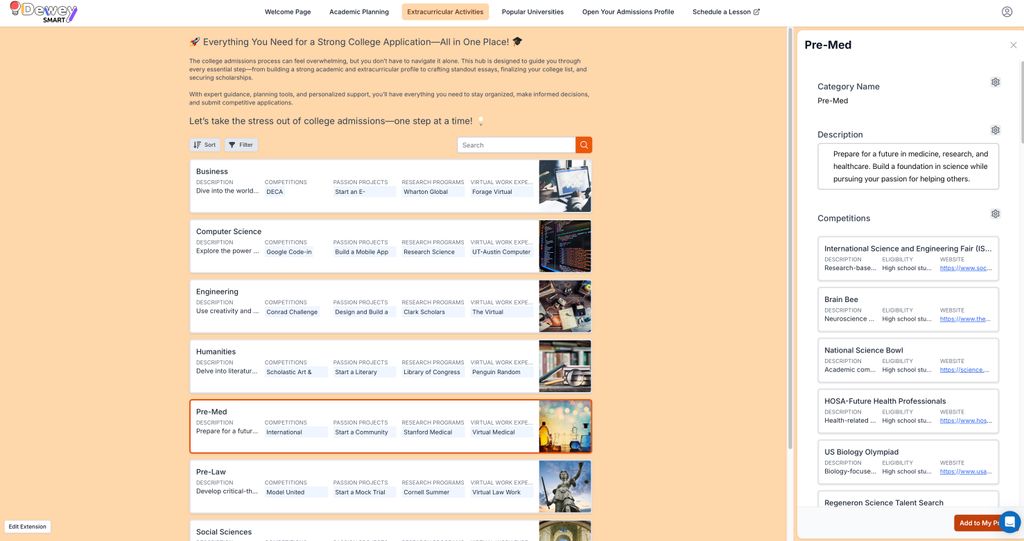
Task: Select the Computer Science code thumbnail
Action: coord(565,246)
